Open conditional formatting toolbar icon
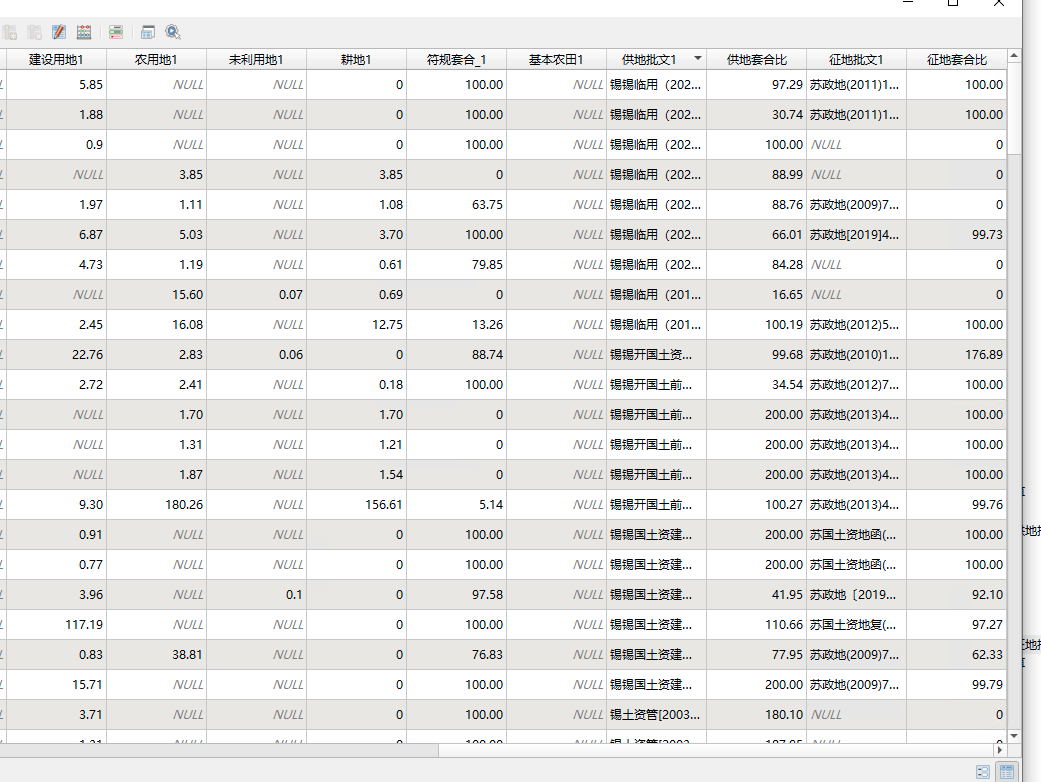 (116, 32)
